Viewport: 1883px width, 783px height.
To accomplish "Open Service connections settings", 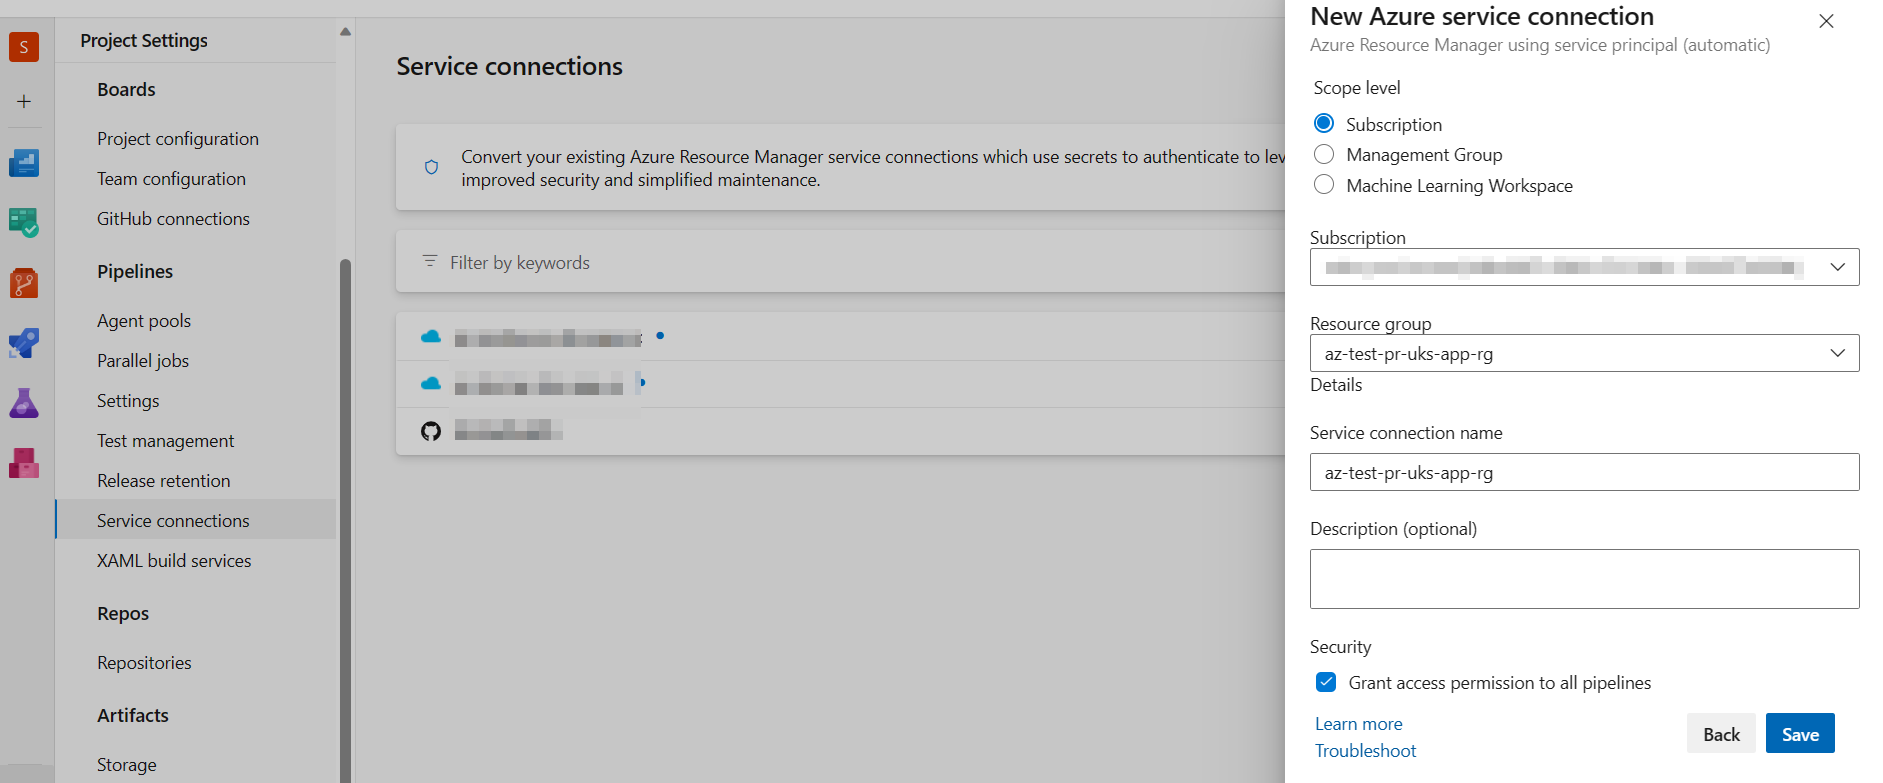I will pos(173,520).
